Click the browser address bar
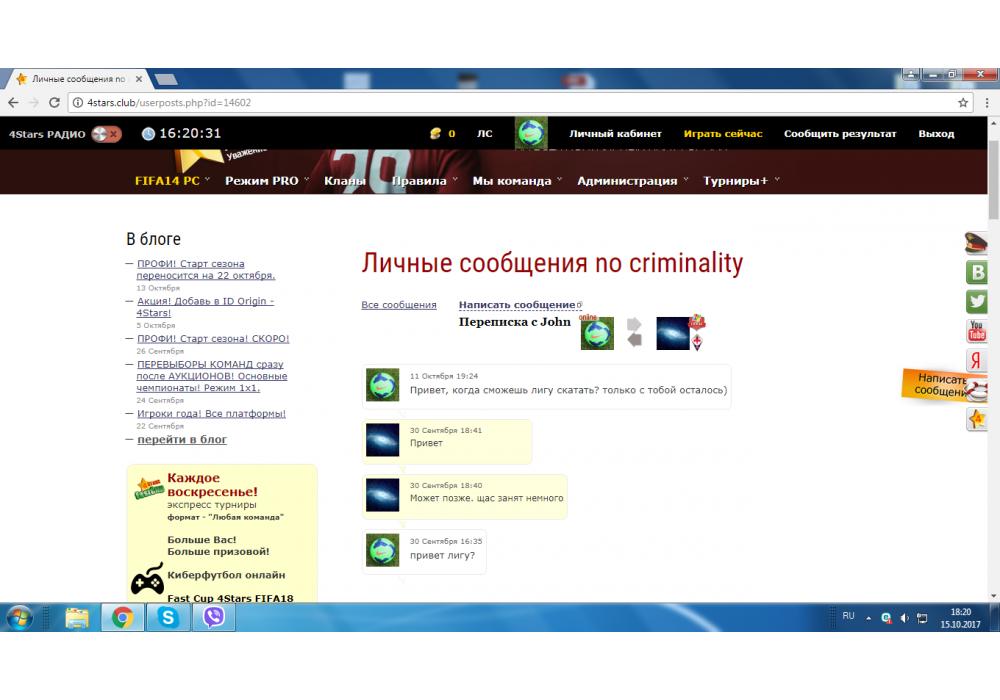The height and width of the screenshot is (700, 1000). click(x=500, y=102)
